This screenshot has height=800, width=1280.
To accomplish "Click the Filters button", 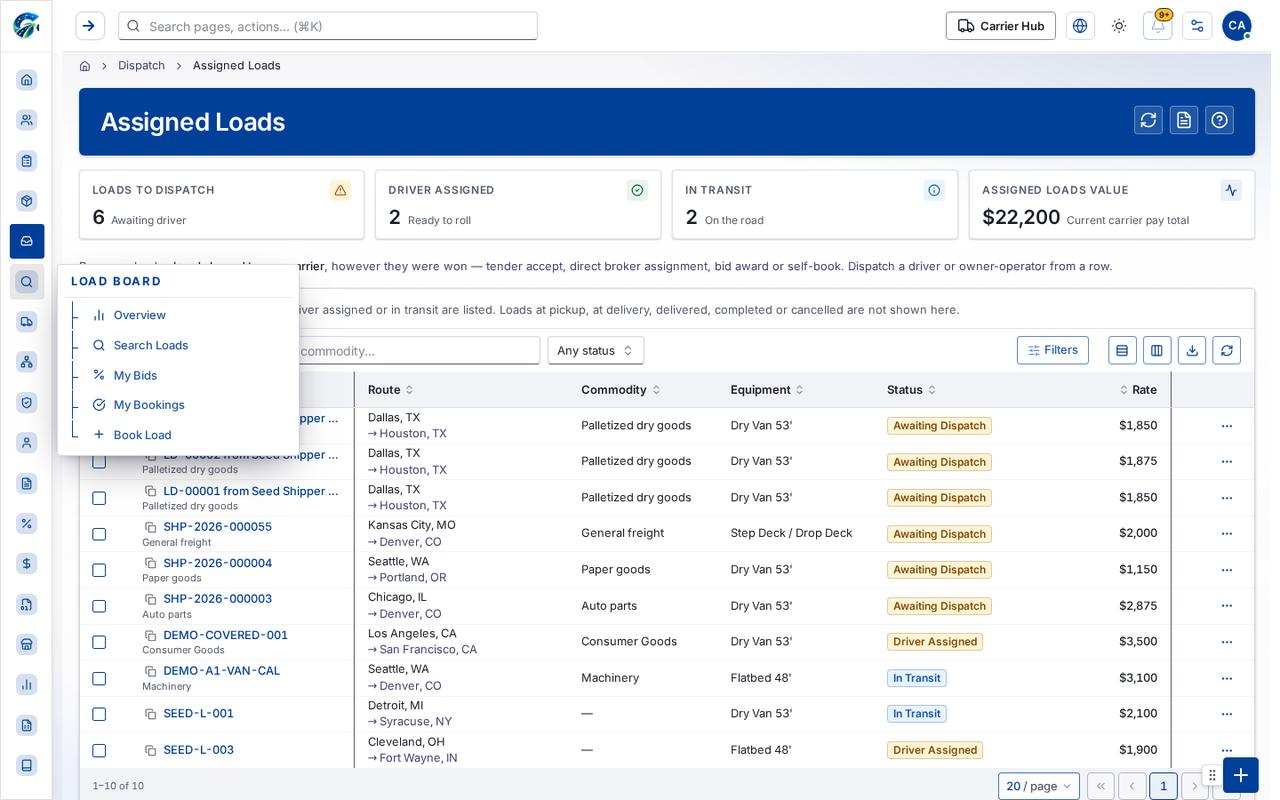I will (1053, 350).
